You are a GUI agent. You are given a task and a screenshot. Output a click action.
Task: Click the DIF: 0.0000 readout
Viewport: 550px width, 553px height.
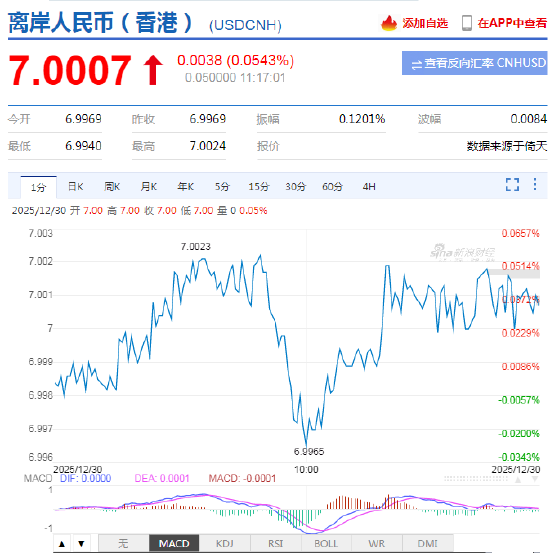(x=85, y=478)
